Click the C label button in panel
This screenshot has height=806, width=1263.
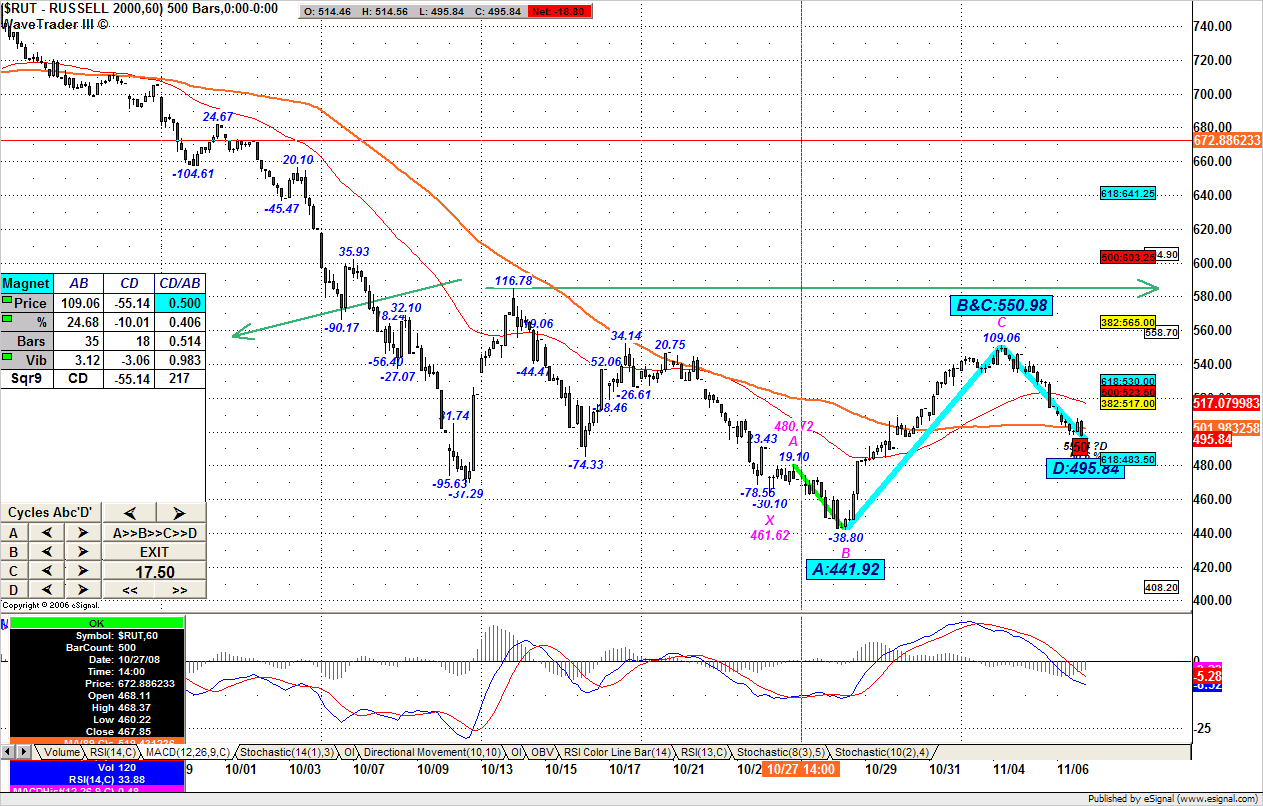point(14,570)
